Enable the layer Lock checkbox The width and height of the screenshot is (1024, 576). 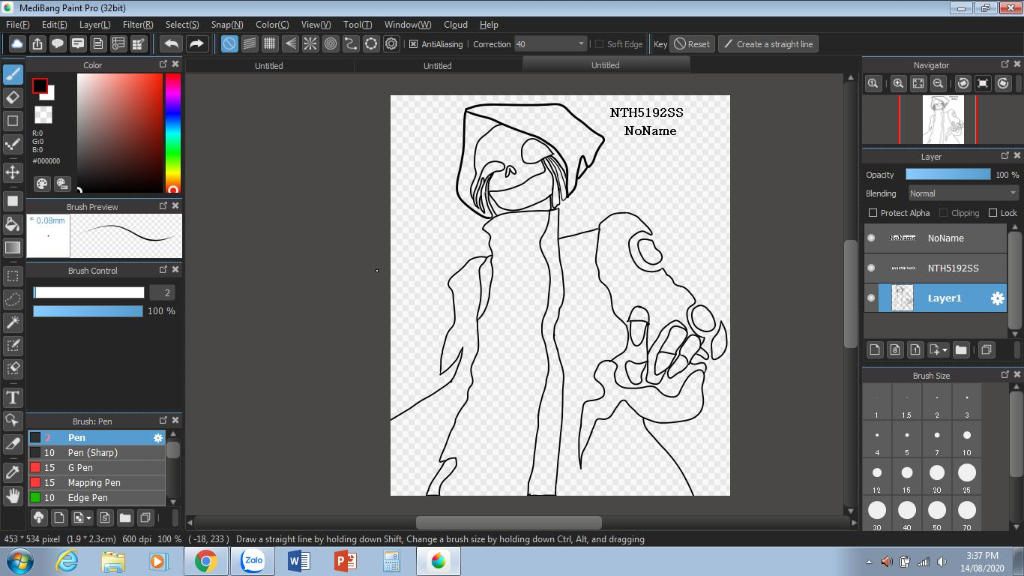click(993, 213)
